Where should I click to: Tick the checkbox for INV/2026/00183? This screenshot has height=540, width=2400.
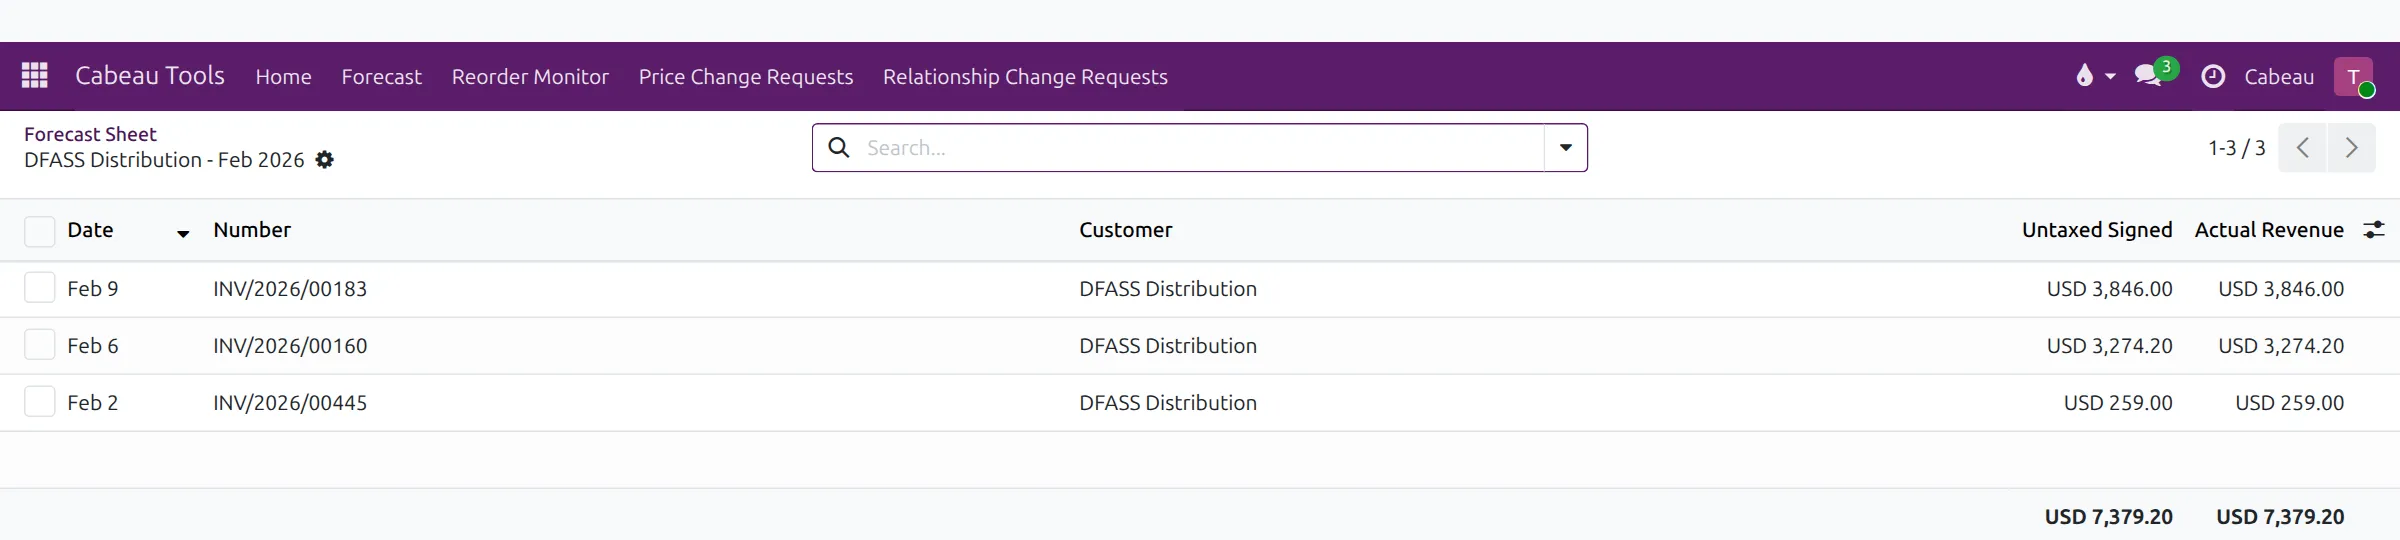click(40, 288)
